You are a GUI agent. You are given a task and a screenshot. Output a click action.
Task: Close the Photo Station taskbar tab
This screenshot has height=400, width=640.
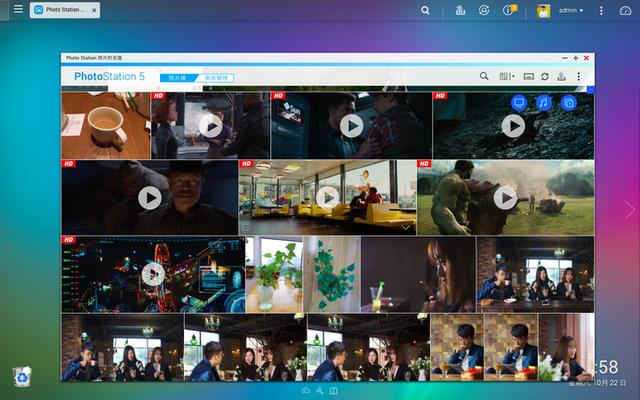94,10
